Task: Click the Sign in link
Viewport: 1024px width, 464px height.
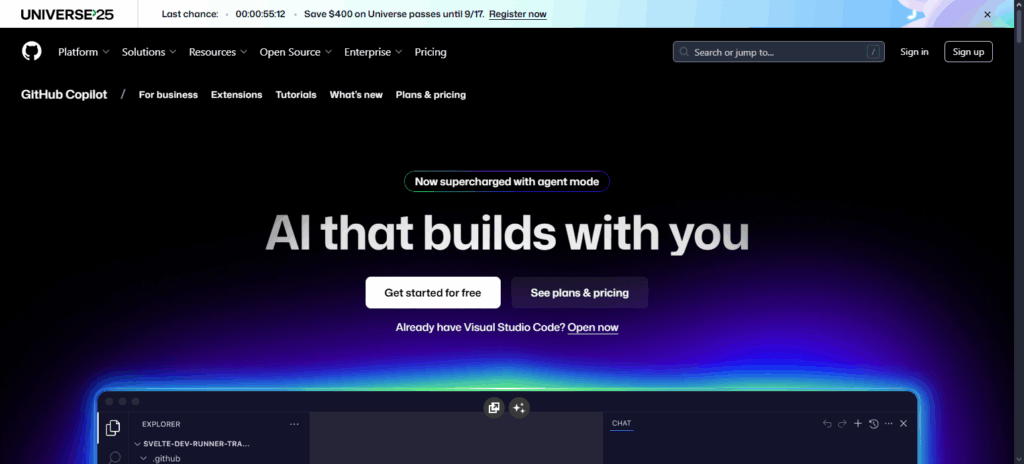Action: pos(914,52)
